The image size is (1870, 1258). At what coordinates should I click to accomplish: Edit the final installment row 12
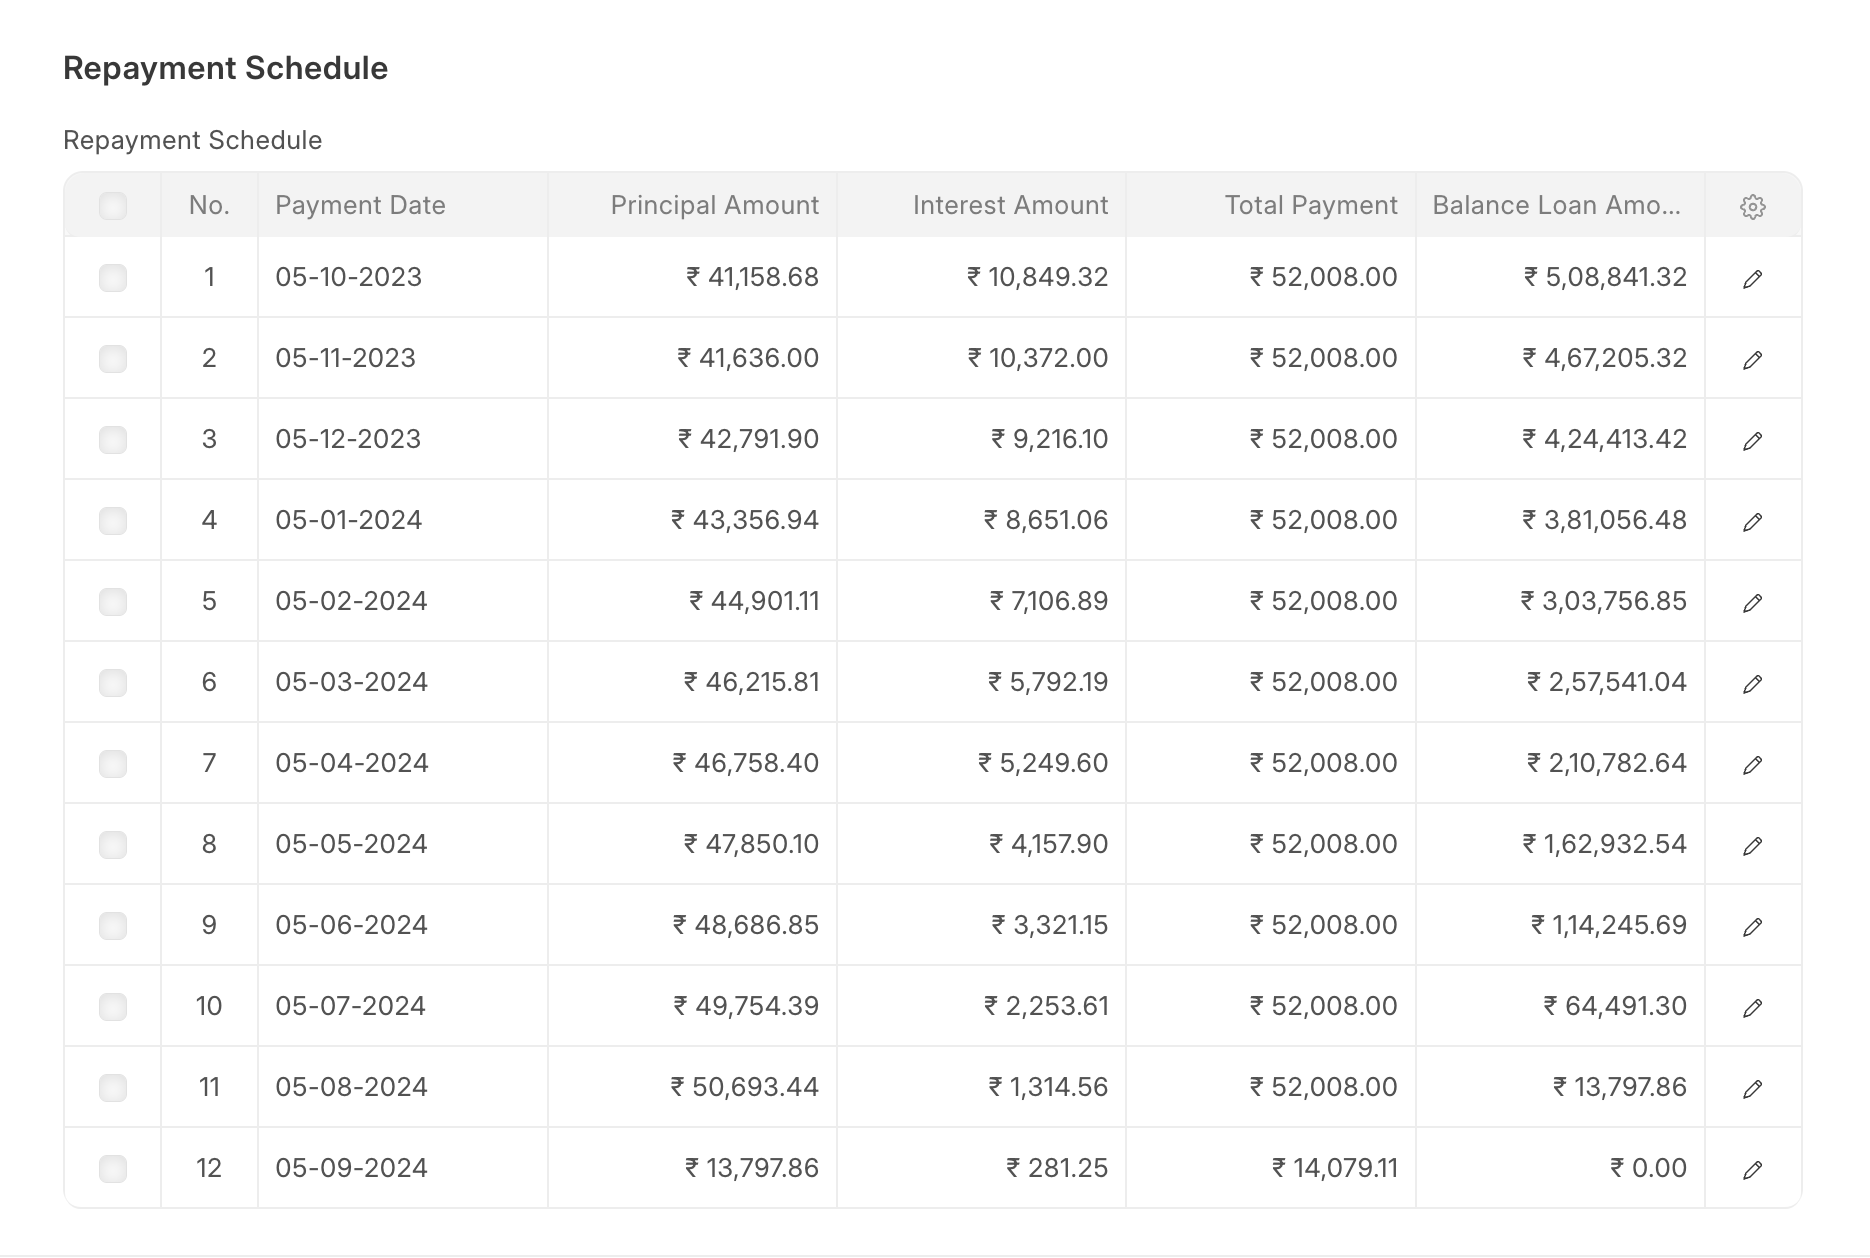[1753, 1167]
